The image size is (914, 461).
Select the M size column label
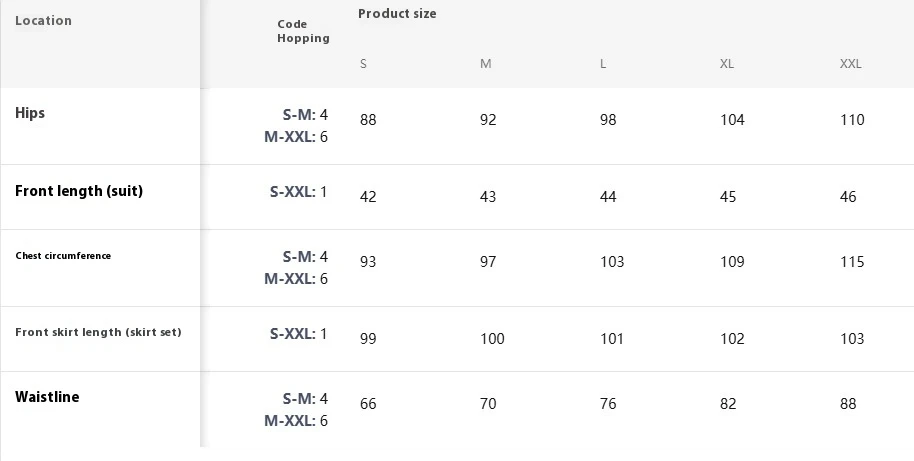(x=485, y=64)
